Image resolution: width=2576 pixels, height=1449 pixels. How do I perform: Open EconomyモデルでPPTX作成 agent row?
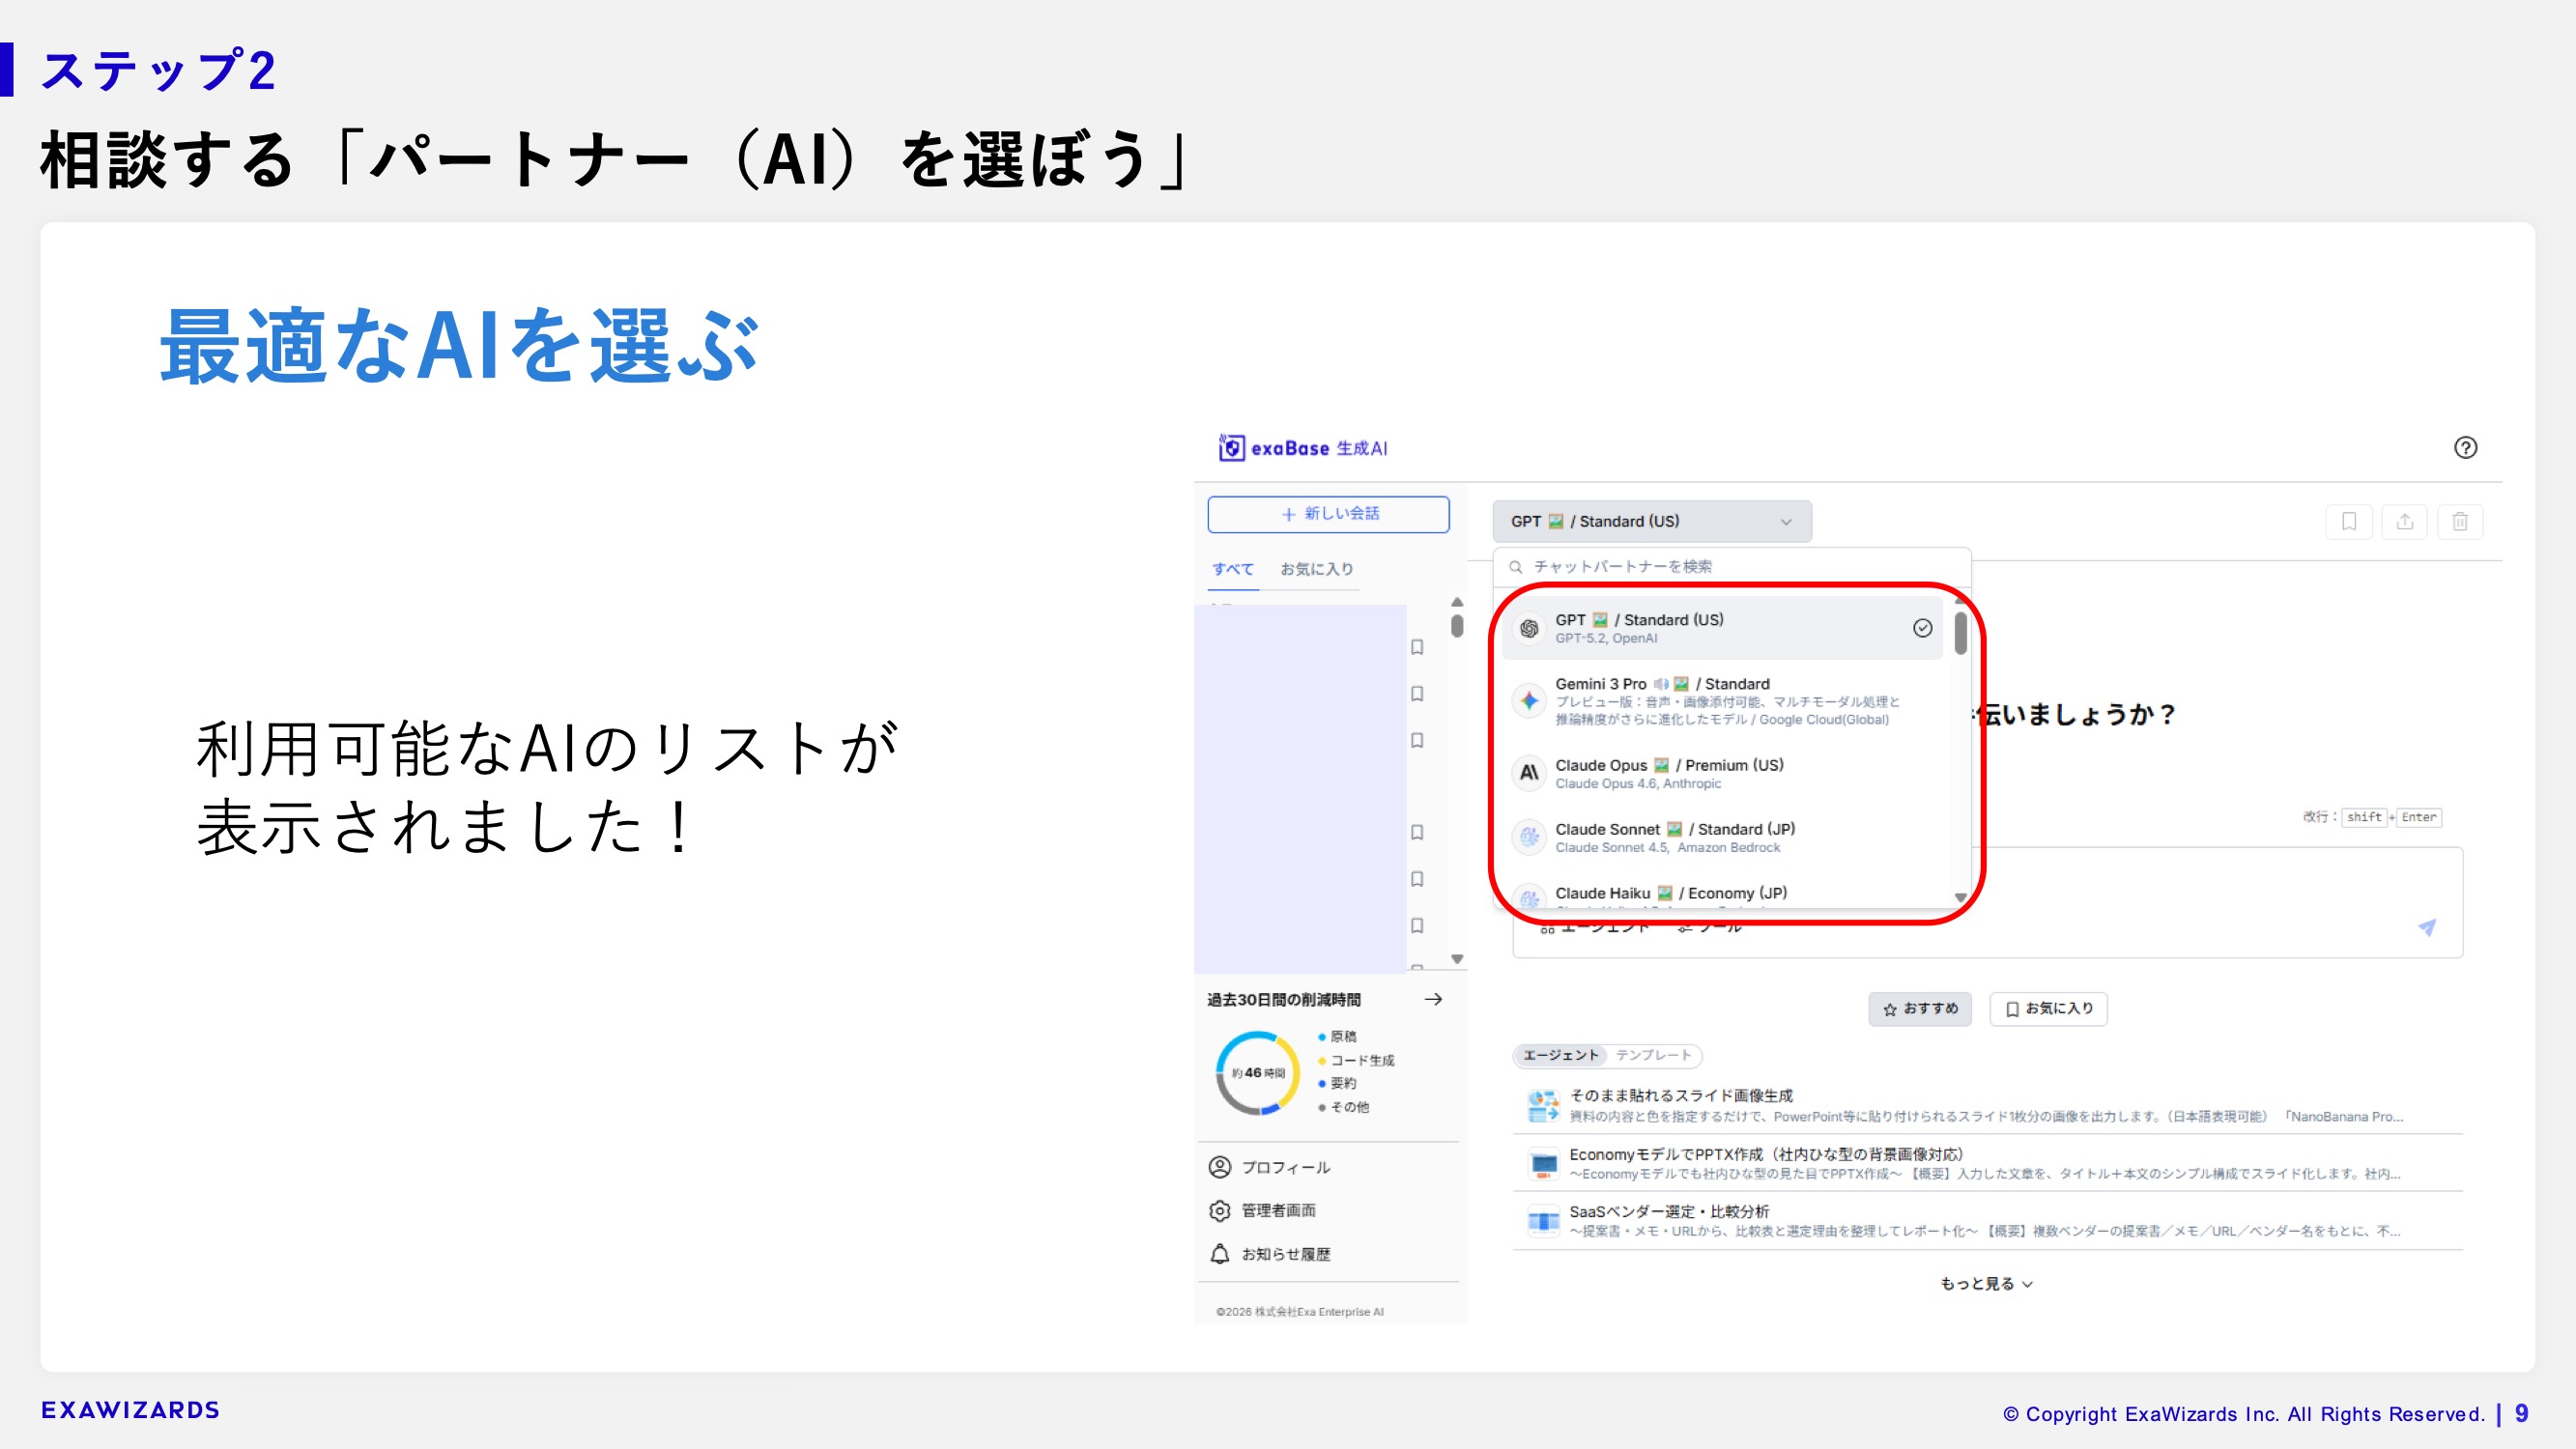point(1987,1163)
